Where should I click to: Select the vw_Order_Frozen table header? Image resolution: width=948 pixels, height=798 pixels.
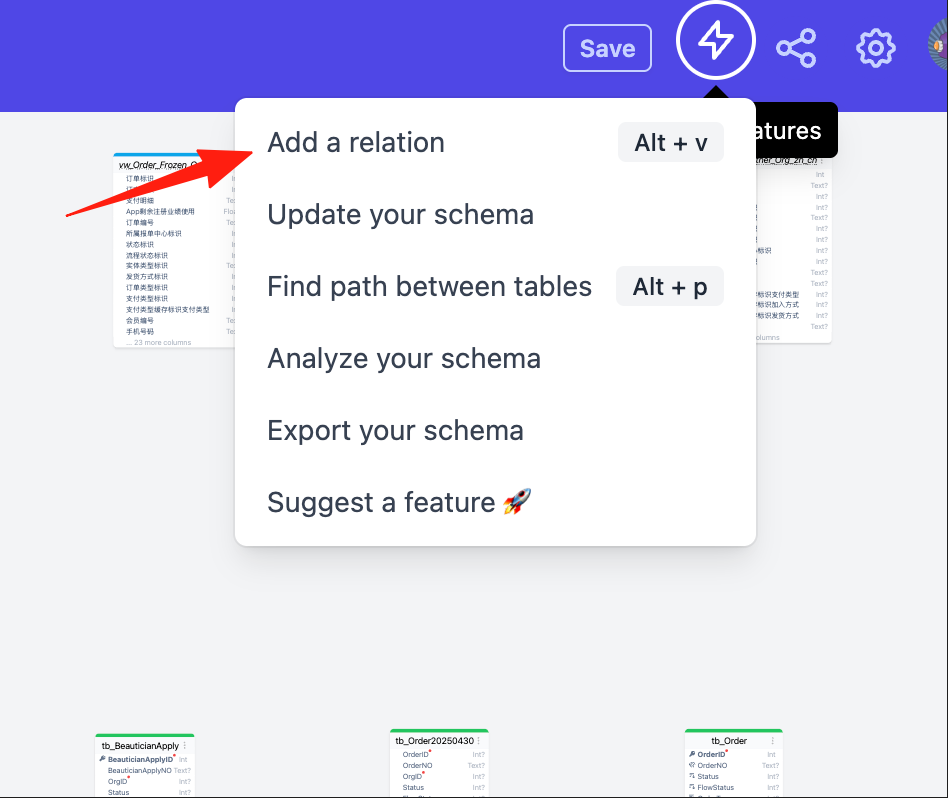[x=174, y=164]
